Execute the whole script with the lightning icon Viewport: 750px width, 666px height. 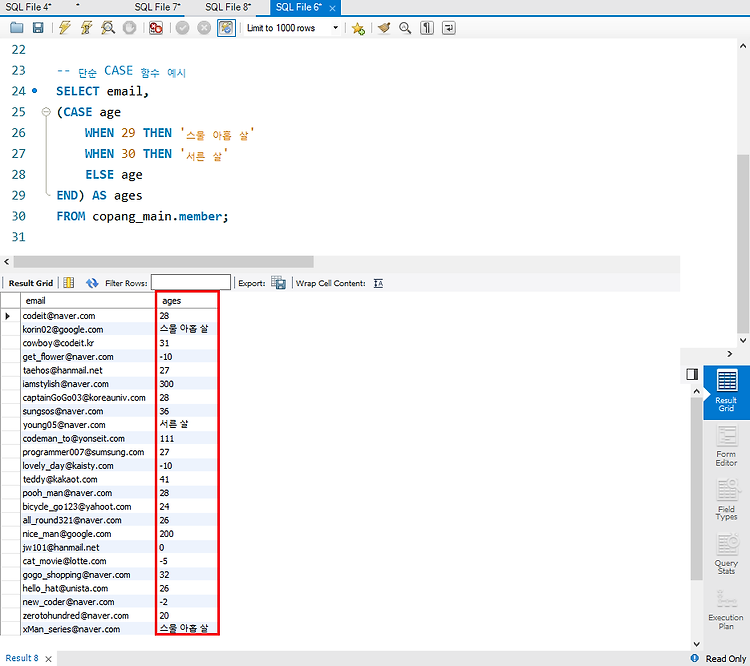65,28
